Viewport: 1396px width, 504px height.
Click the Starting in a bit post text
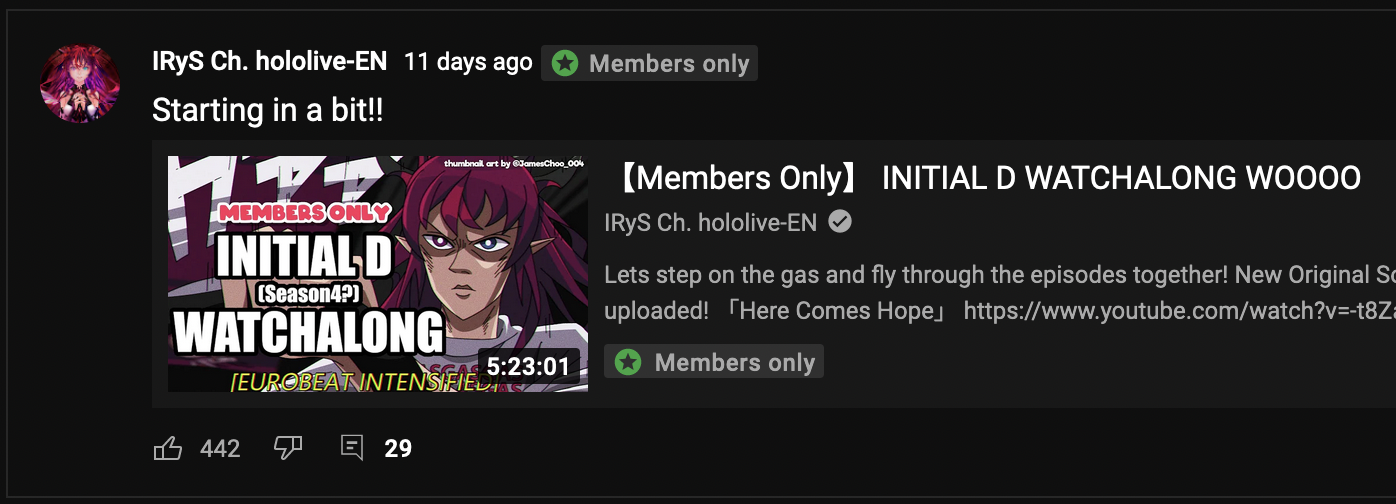(x=267, y=110)
